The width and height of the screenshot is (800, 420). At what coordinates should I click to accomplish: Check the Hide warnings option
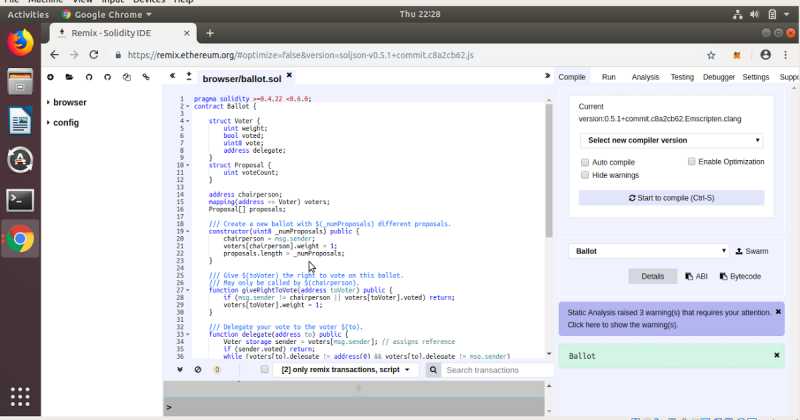tap(585, 175)
